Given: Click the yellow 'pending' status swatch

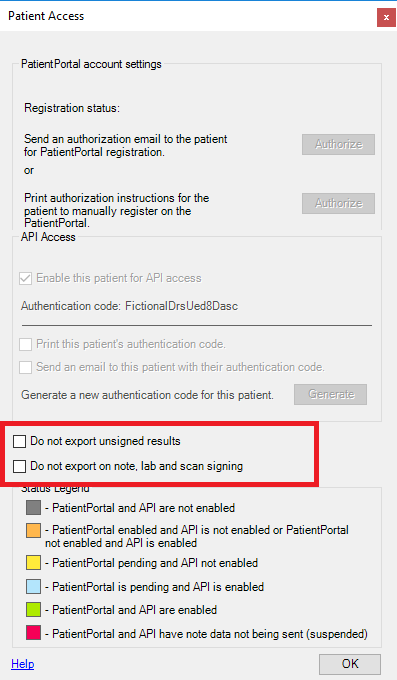Looking at the screenshot, I should [33, 562].
